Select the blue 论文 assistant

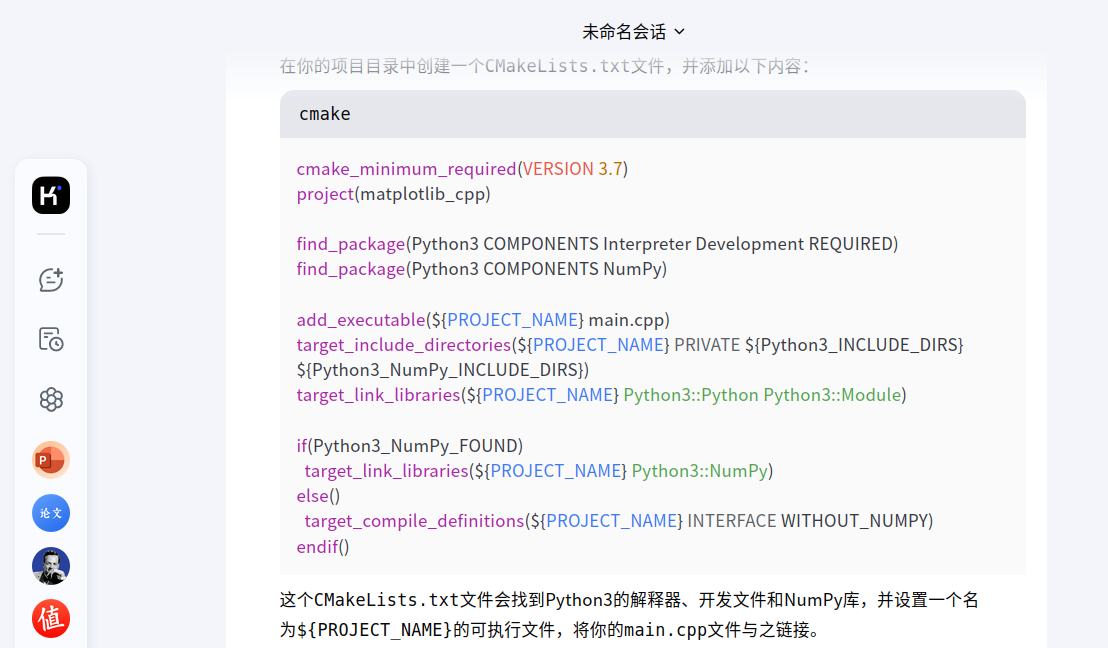[50, 513]
